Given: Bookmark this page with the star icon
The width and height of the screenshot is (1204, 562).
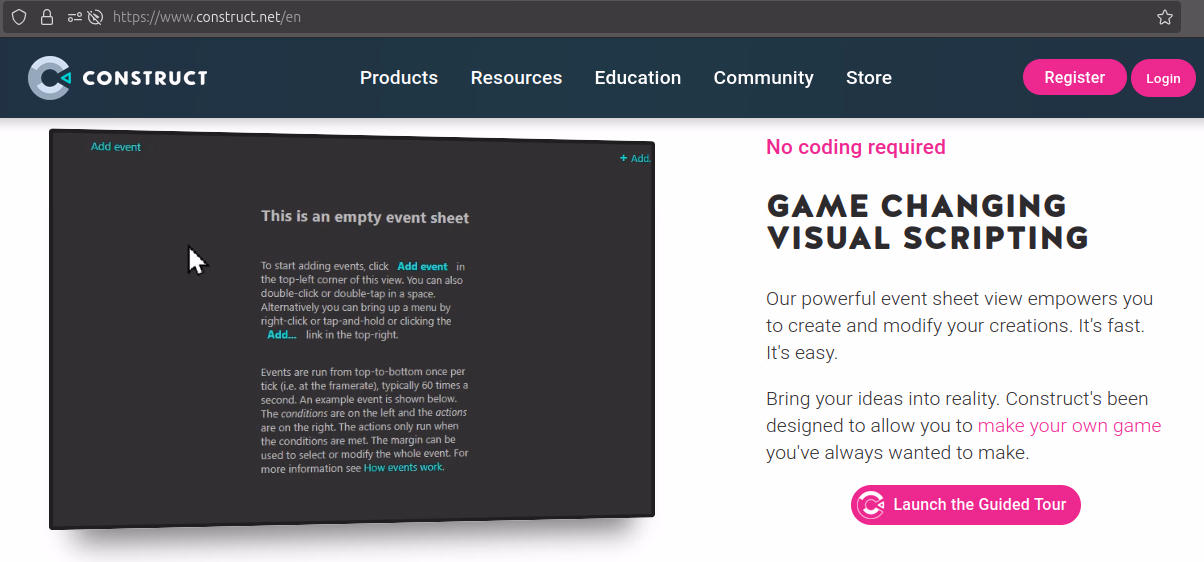Looking at the screenshot, I should pos(1165,17).
